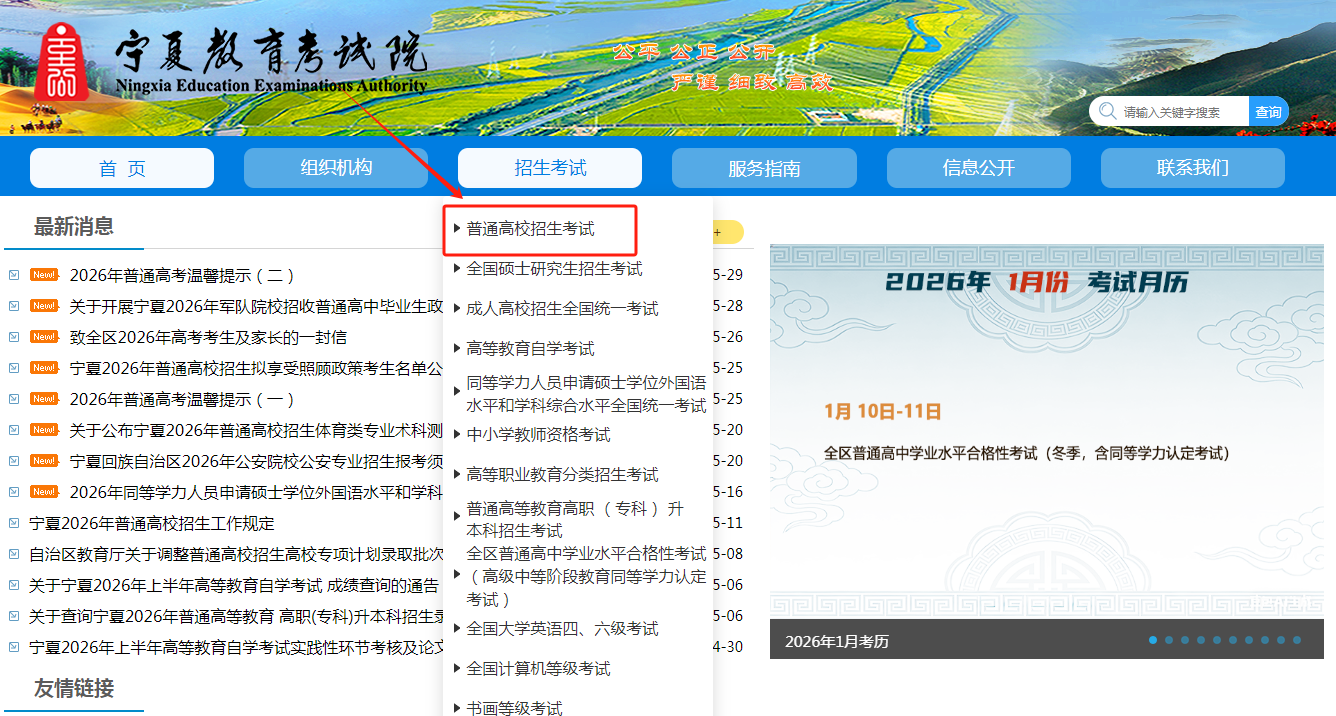Screen dimensions: 1336x716
Task: Expand arrow beside 高等教育自学考试
Action: pyautogui.click(x=457, y=348)
